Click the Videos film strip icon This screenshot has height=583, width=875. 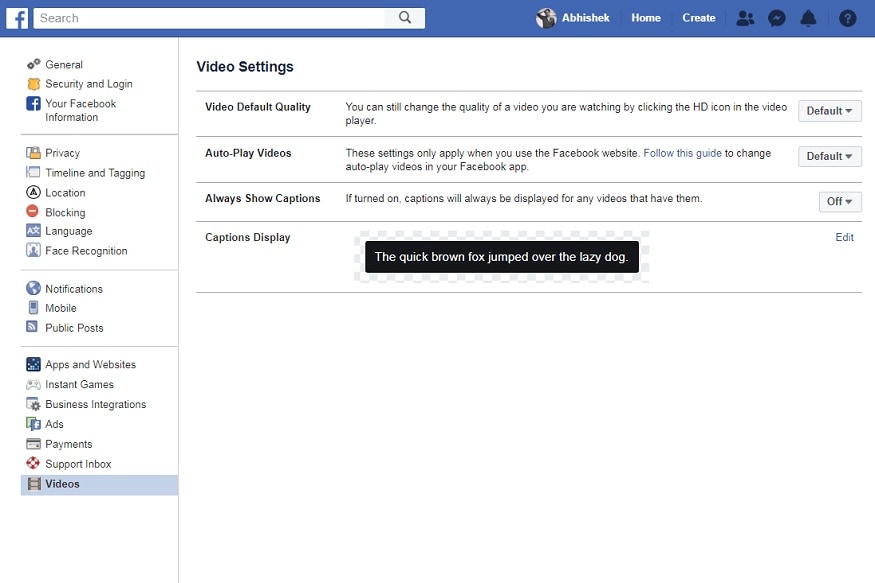(34, 484)
